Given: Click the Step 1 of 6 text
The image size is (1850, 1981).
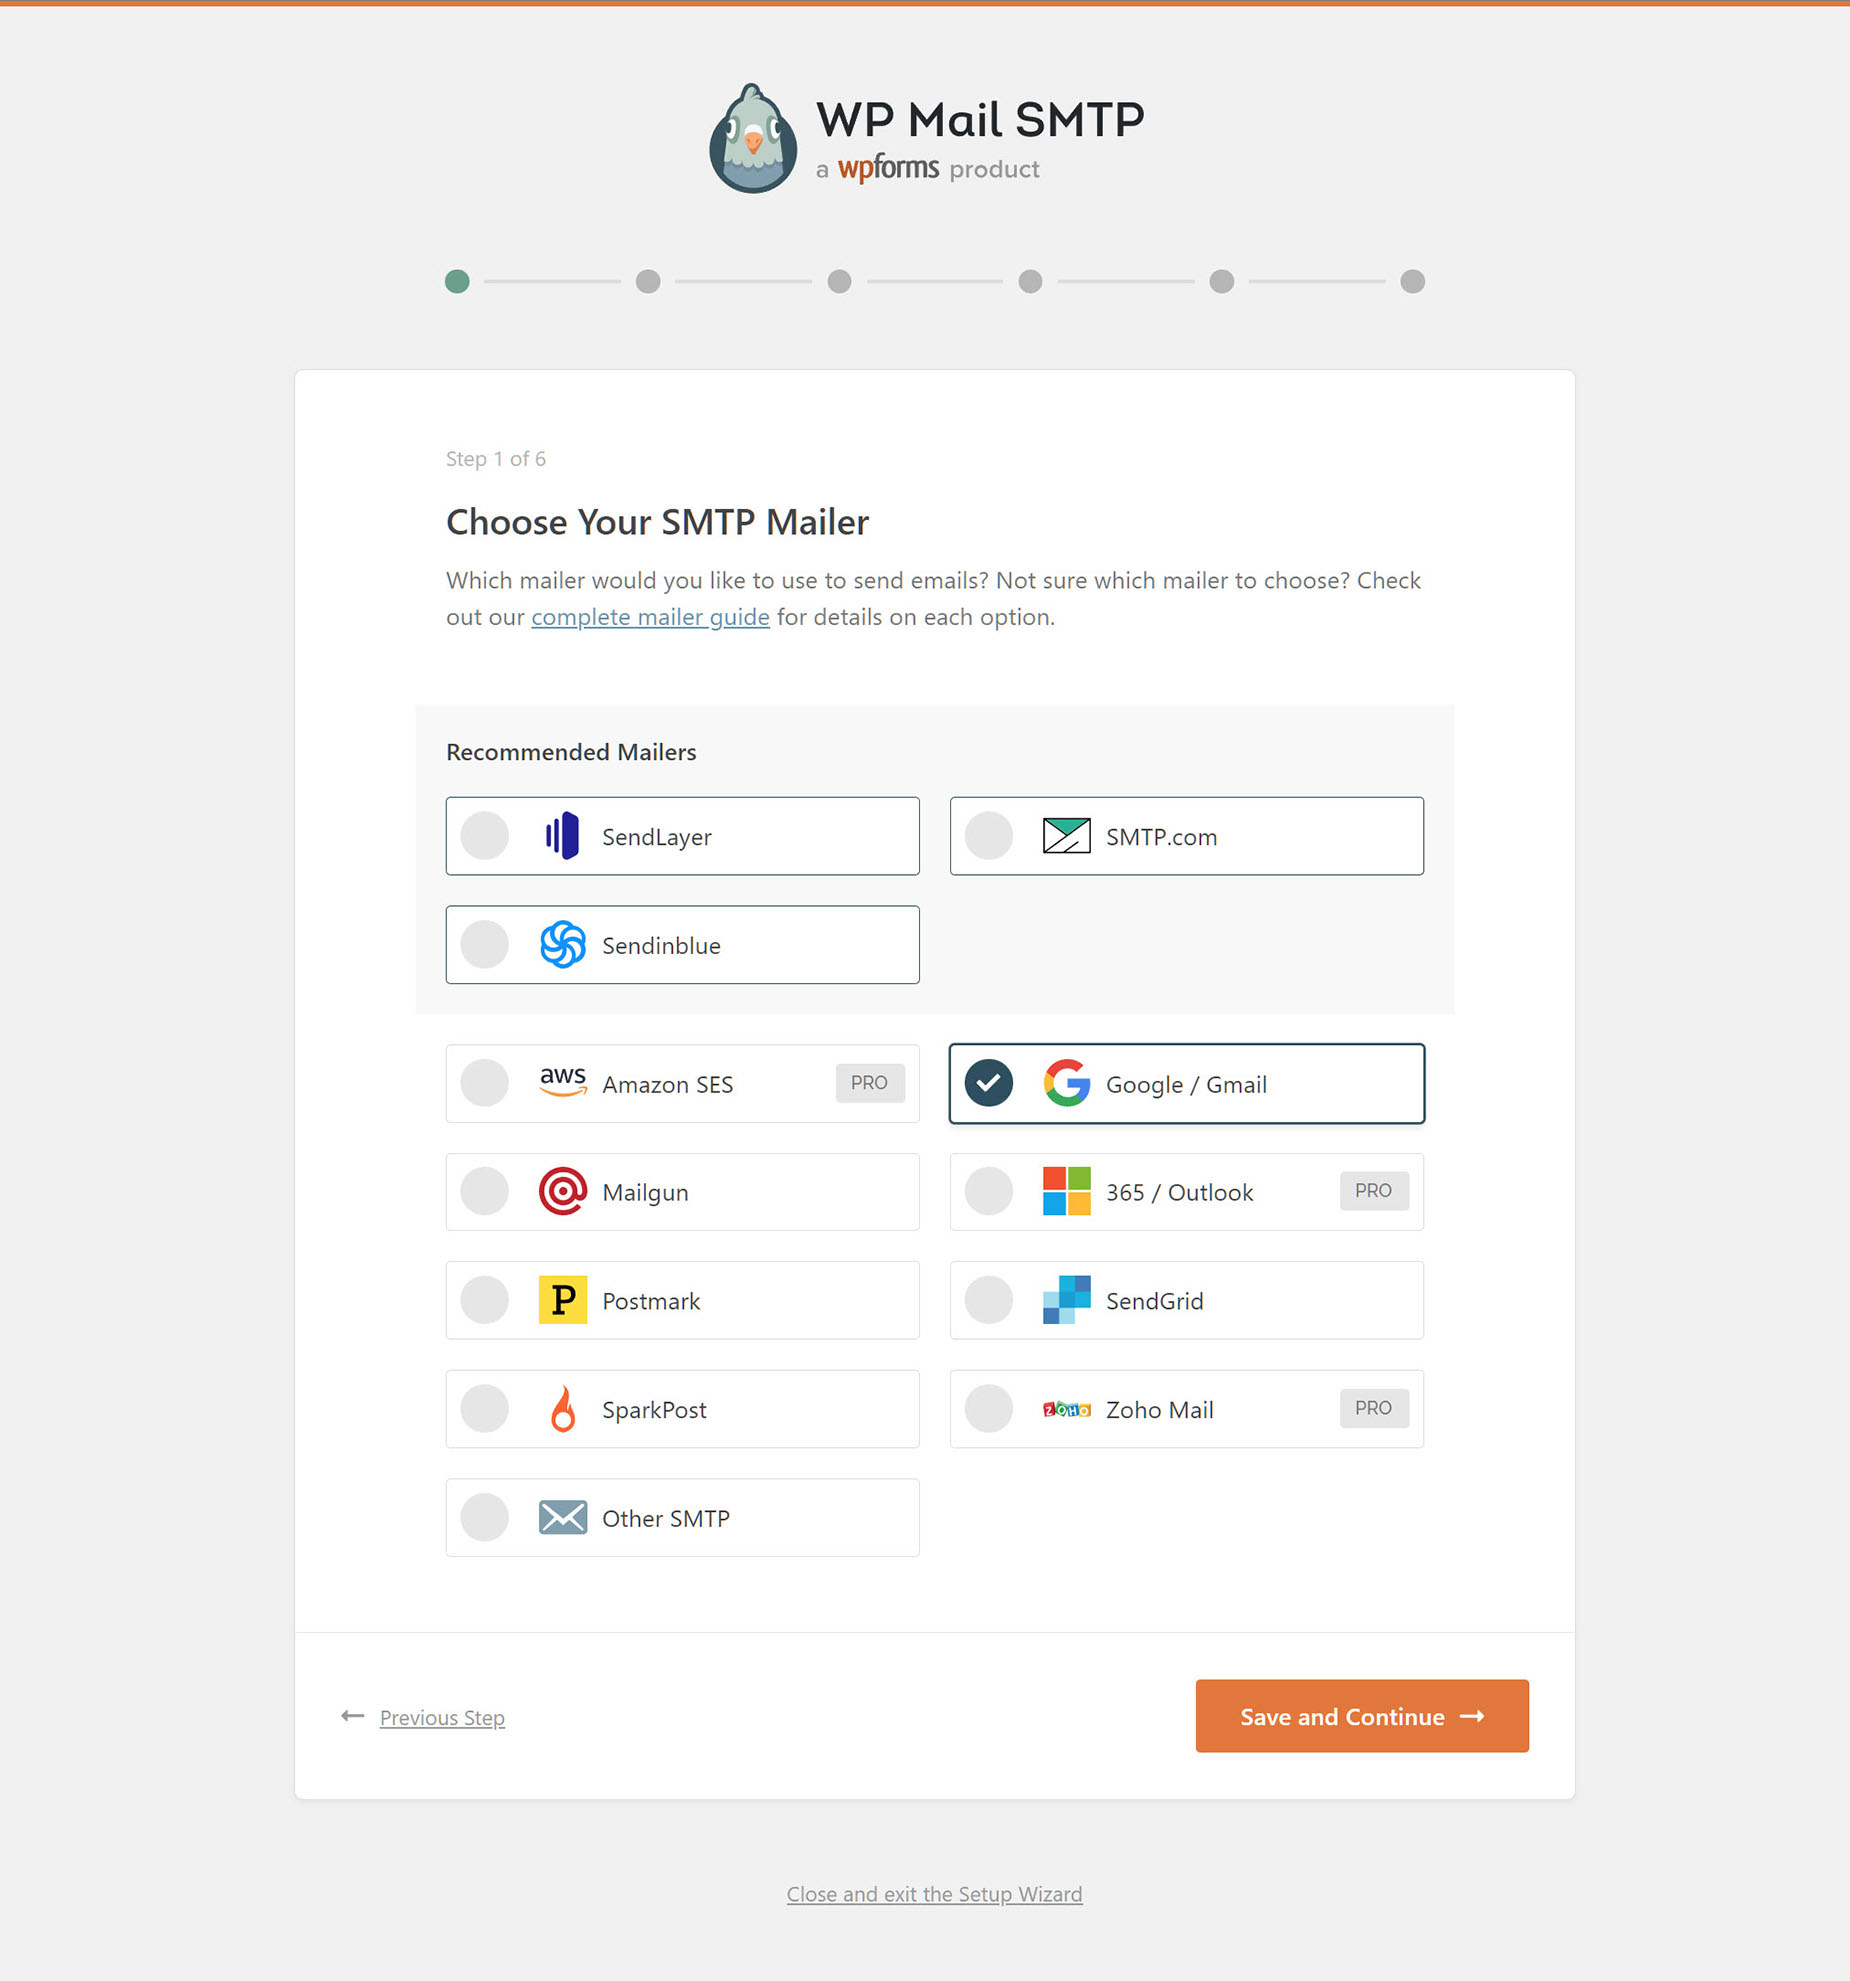Looking at the screenshot, I should pyautogui.click(x=495, y=459).
